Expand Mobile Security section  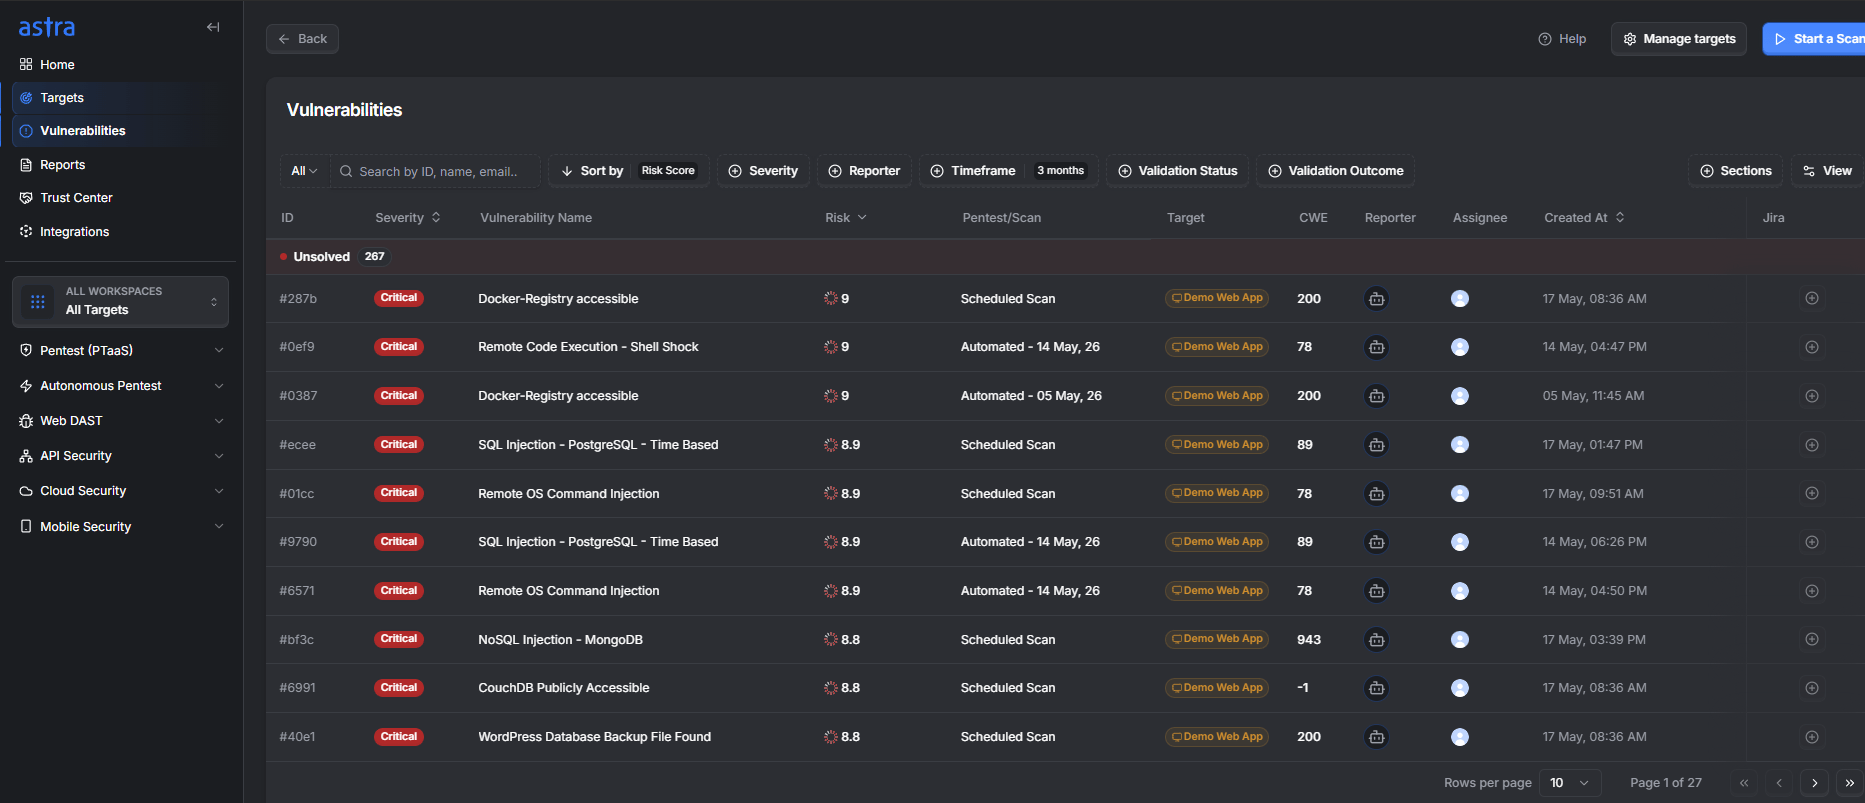120,527
